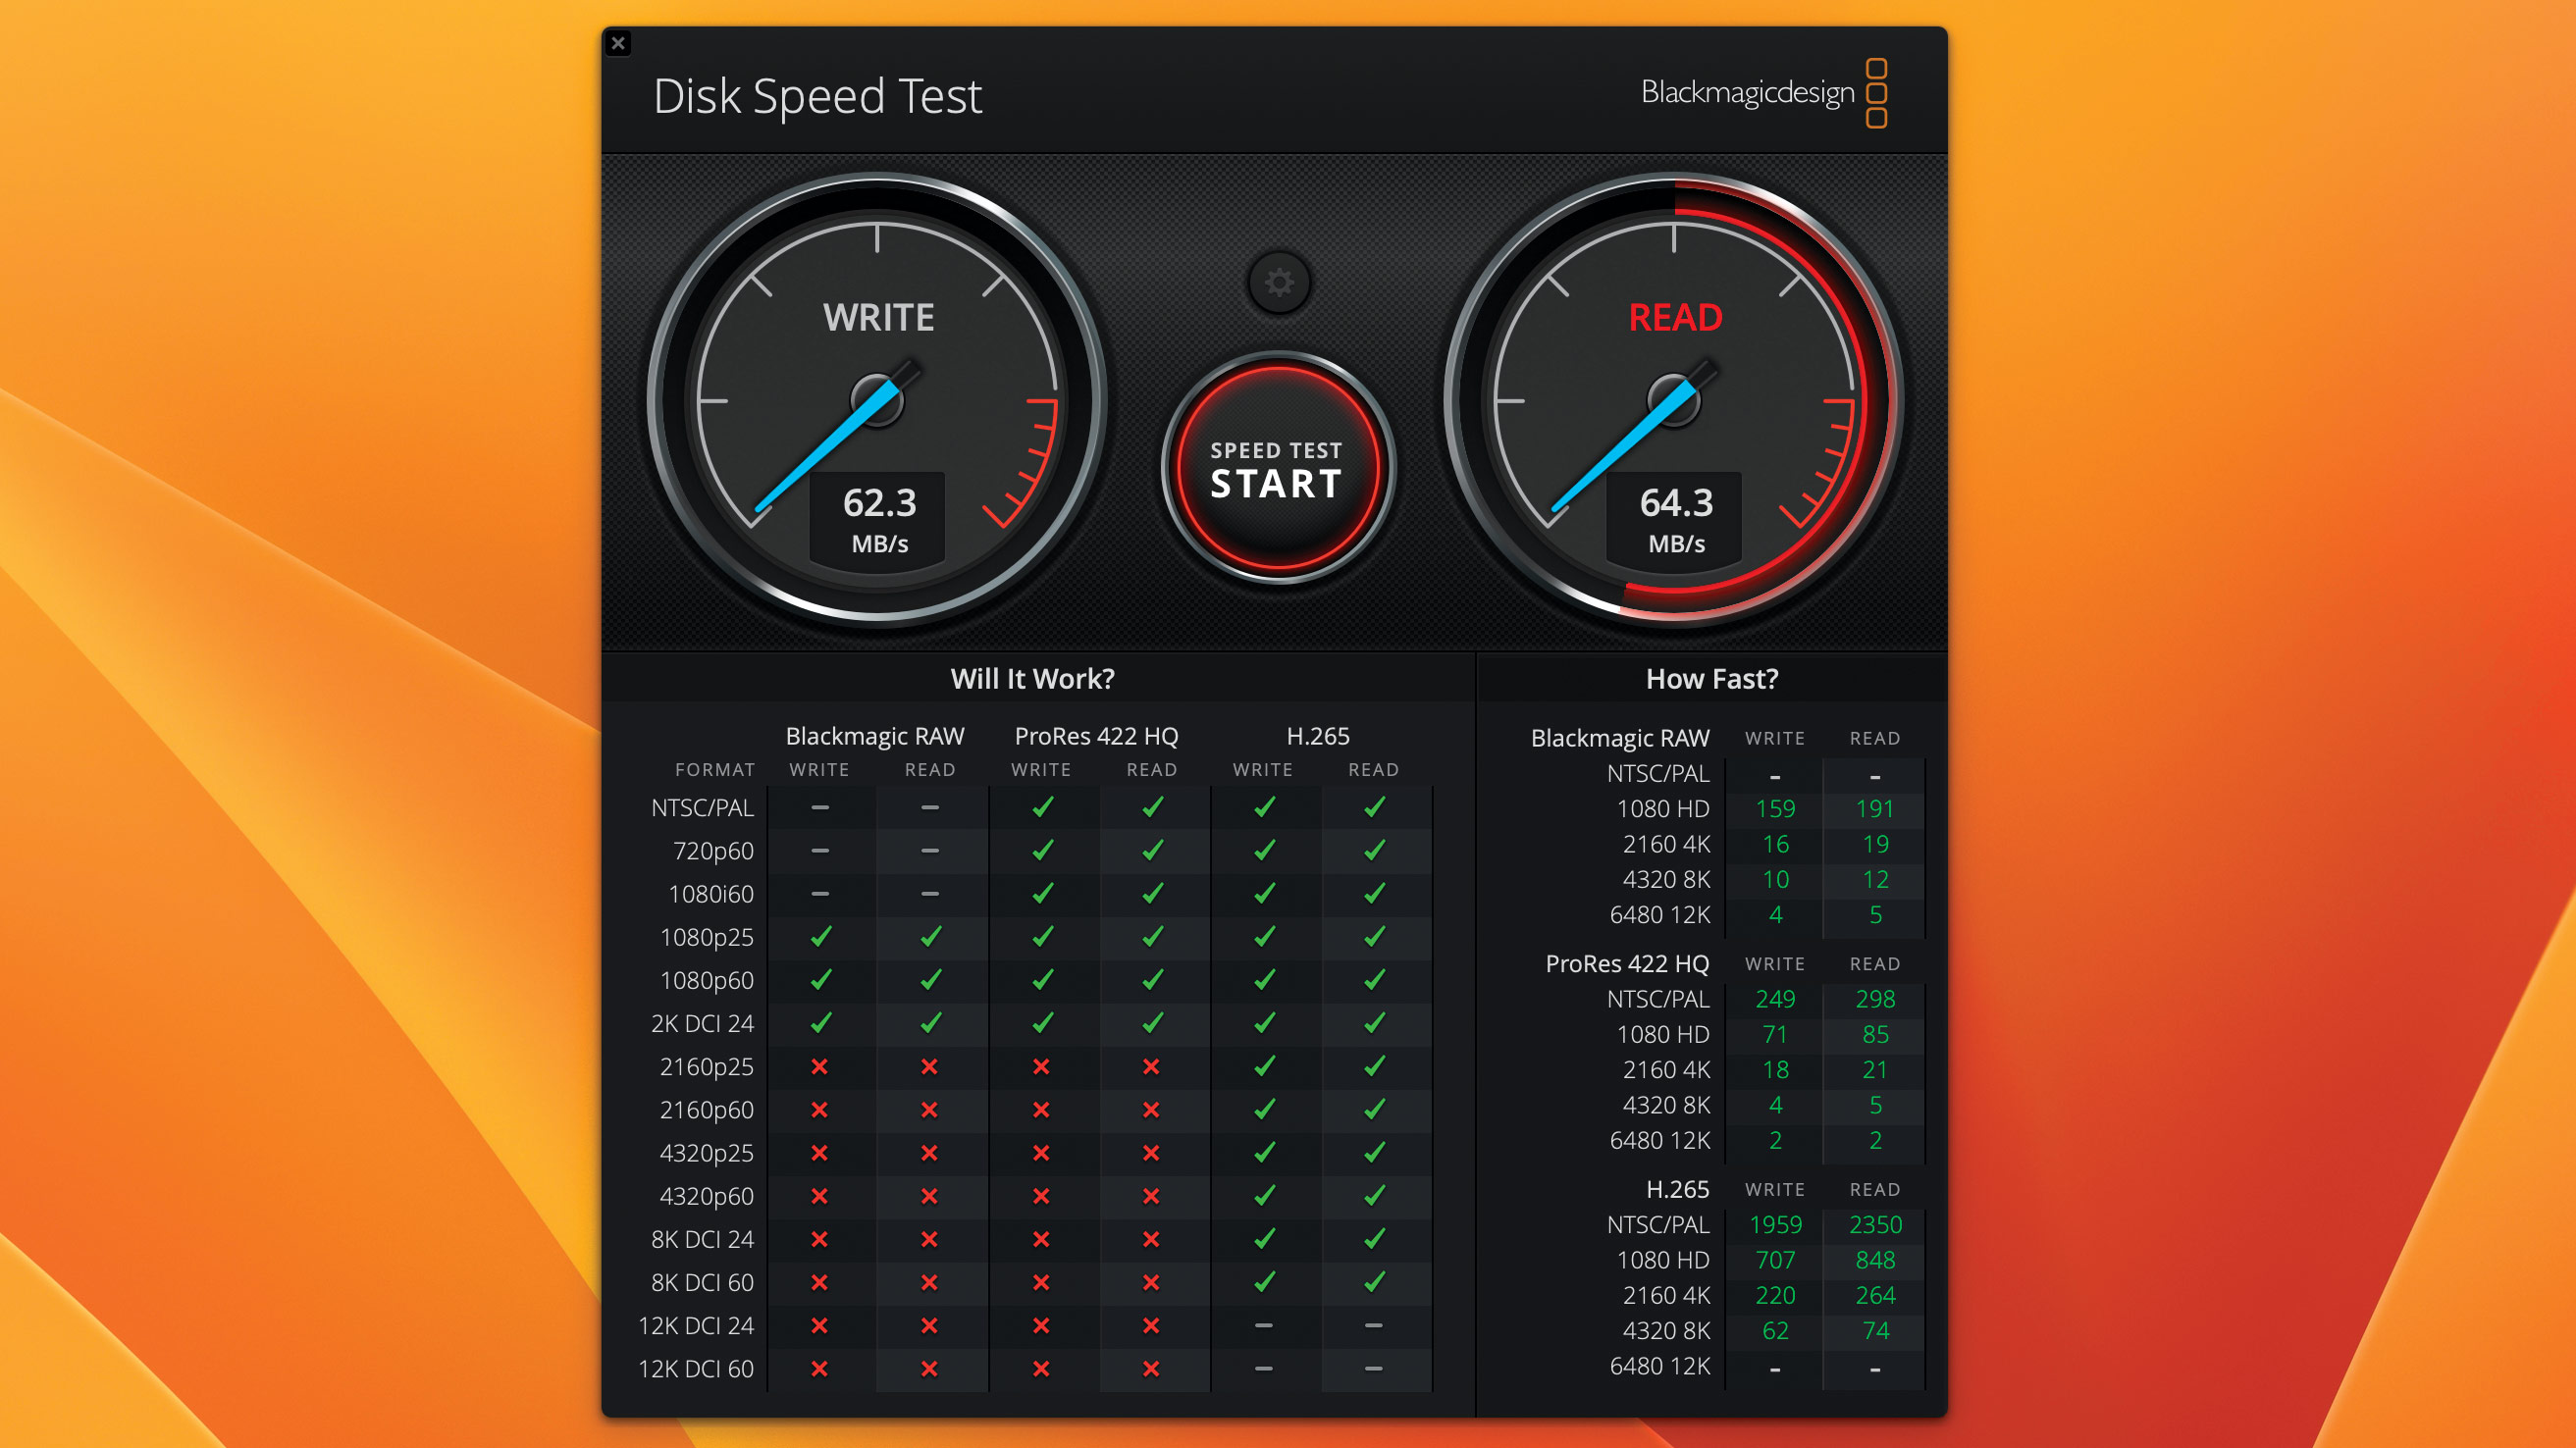Click Blackmagic RAW 4320 8K read value 12

click(x=1875, y=880)
